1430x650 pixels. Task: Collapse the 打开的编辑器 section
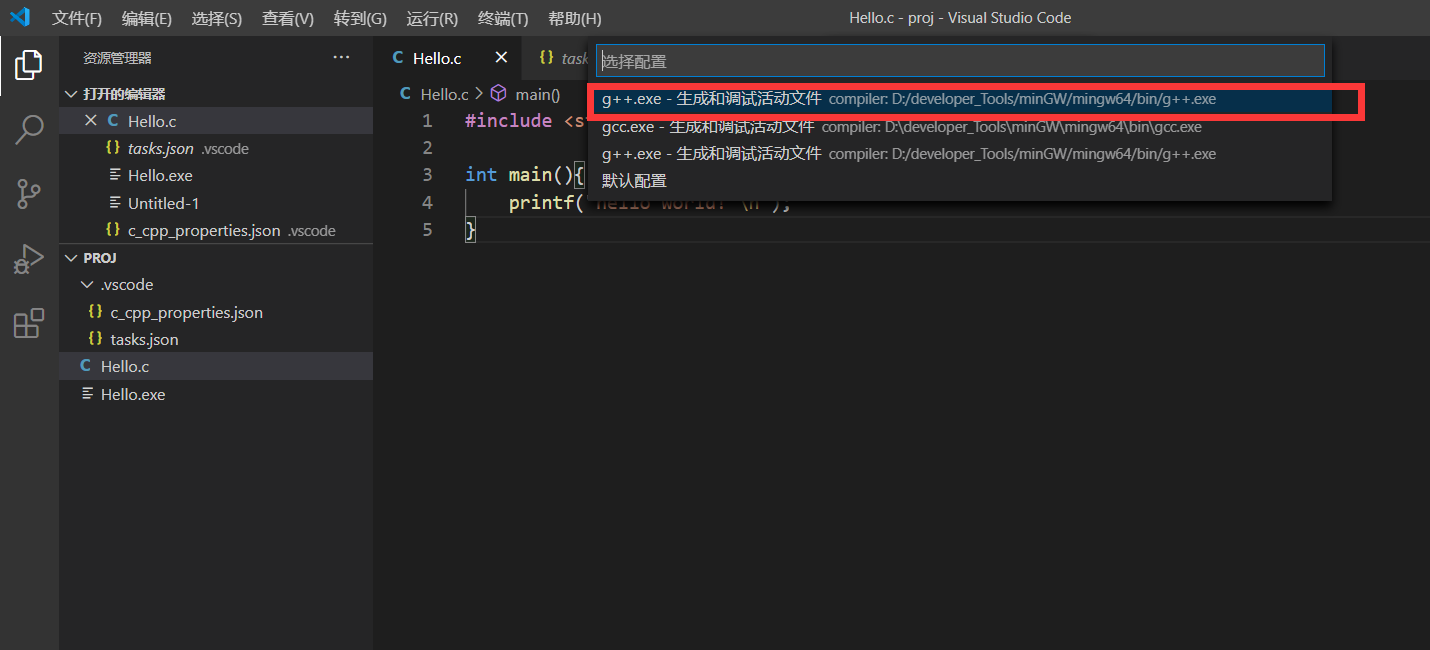coord(71,94)
